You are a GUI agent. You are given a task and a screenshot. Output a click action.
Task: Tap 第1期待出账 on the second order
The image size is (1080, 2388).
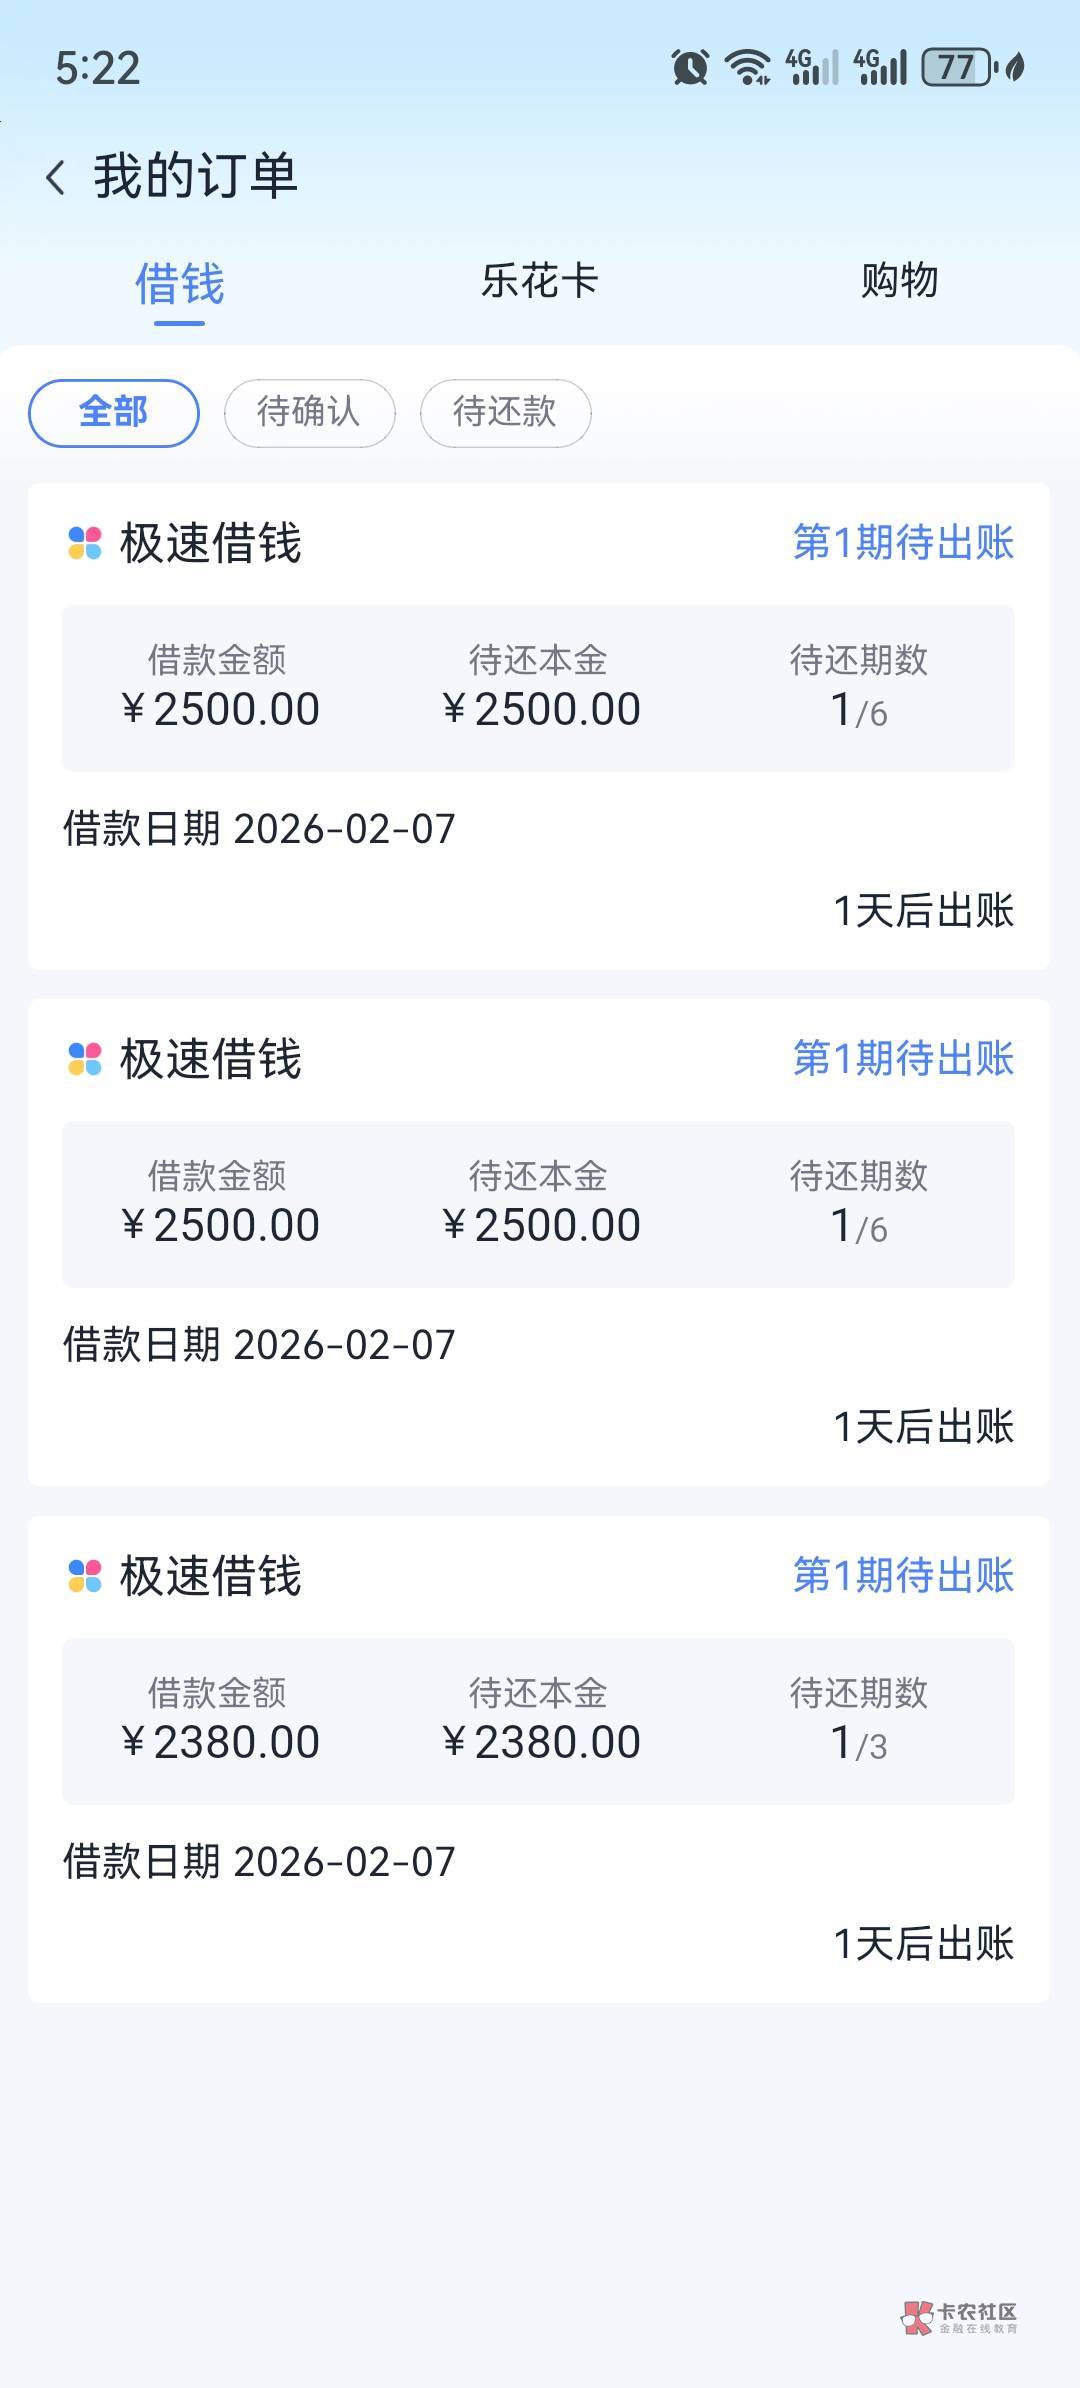903,1059
